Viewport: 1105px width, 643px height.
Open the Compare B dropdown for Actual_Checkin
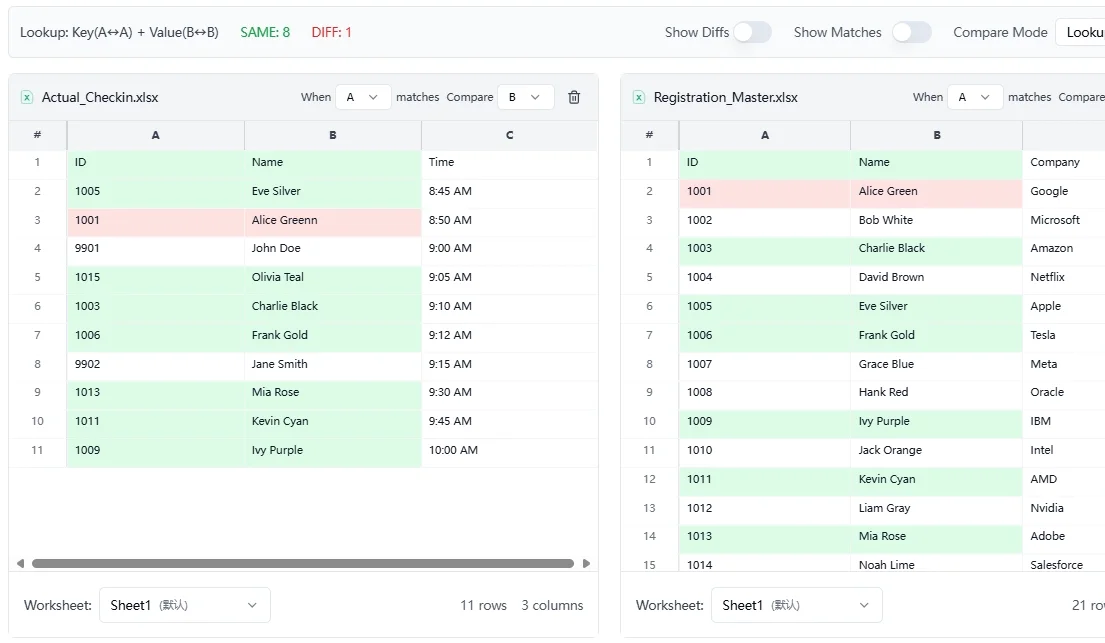(x=526, y=97)
